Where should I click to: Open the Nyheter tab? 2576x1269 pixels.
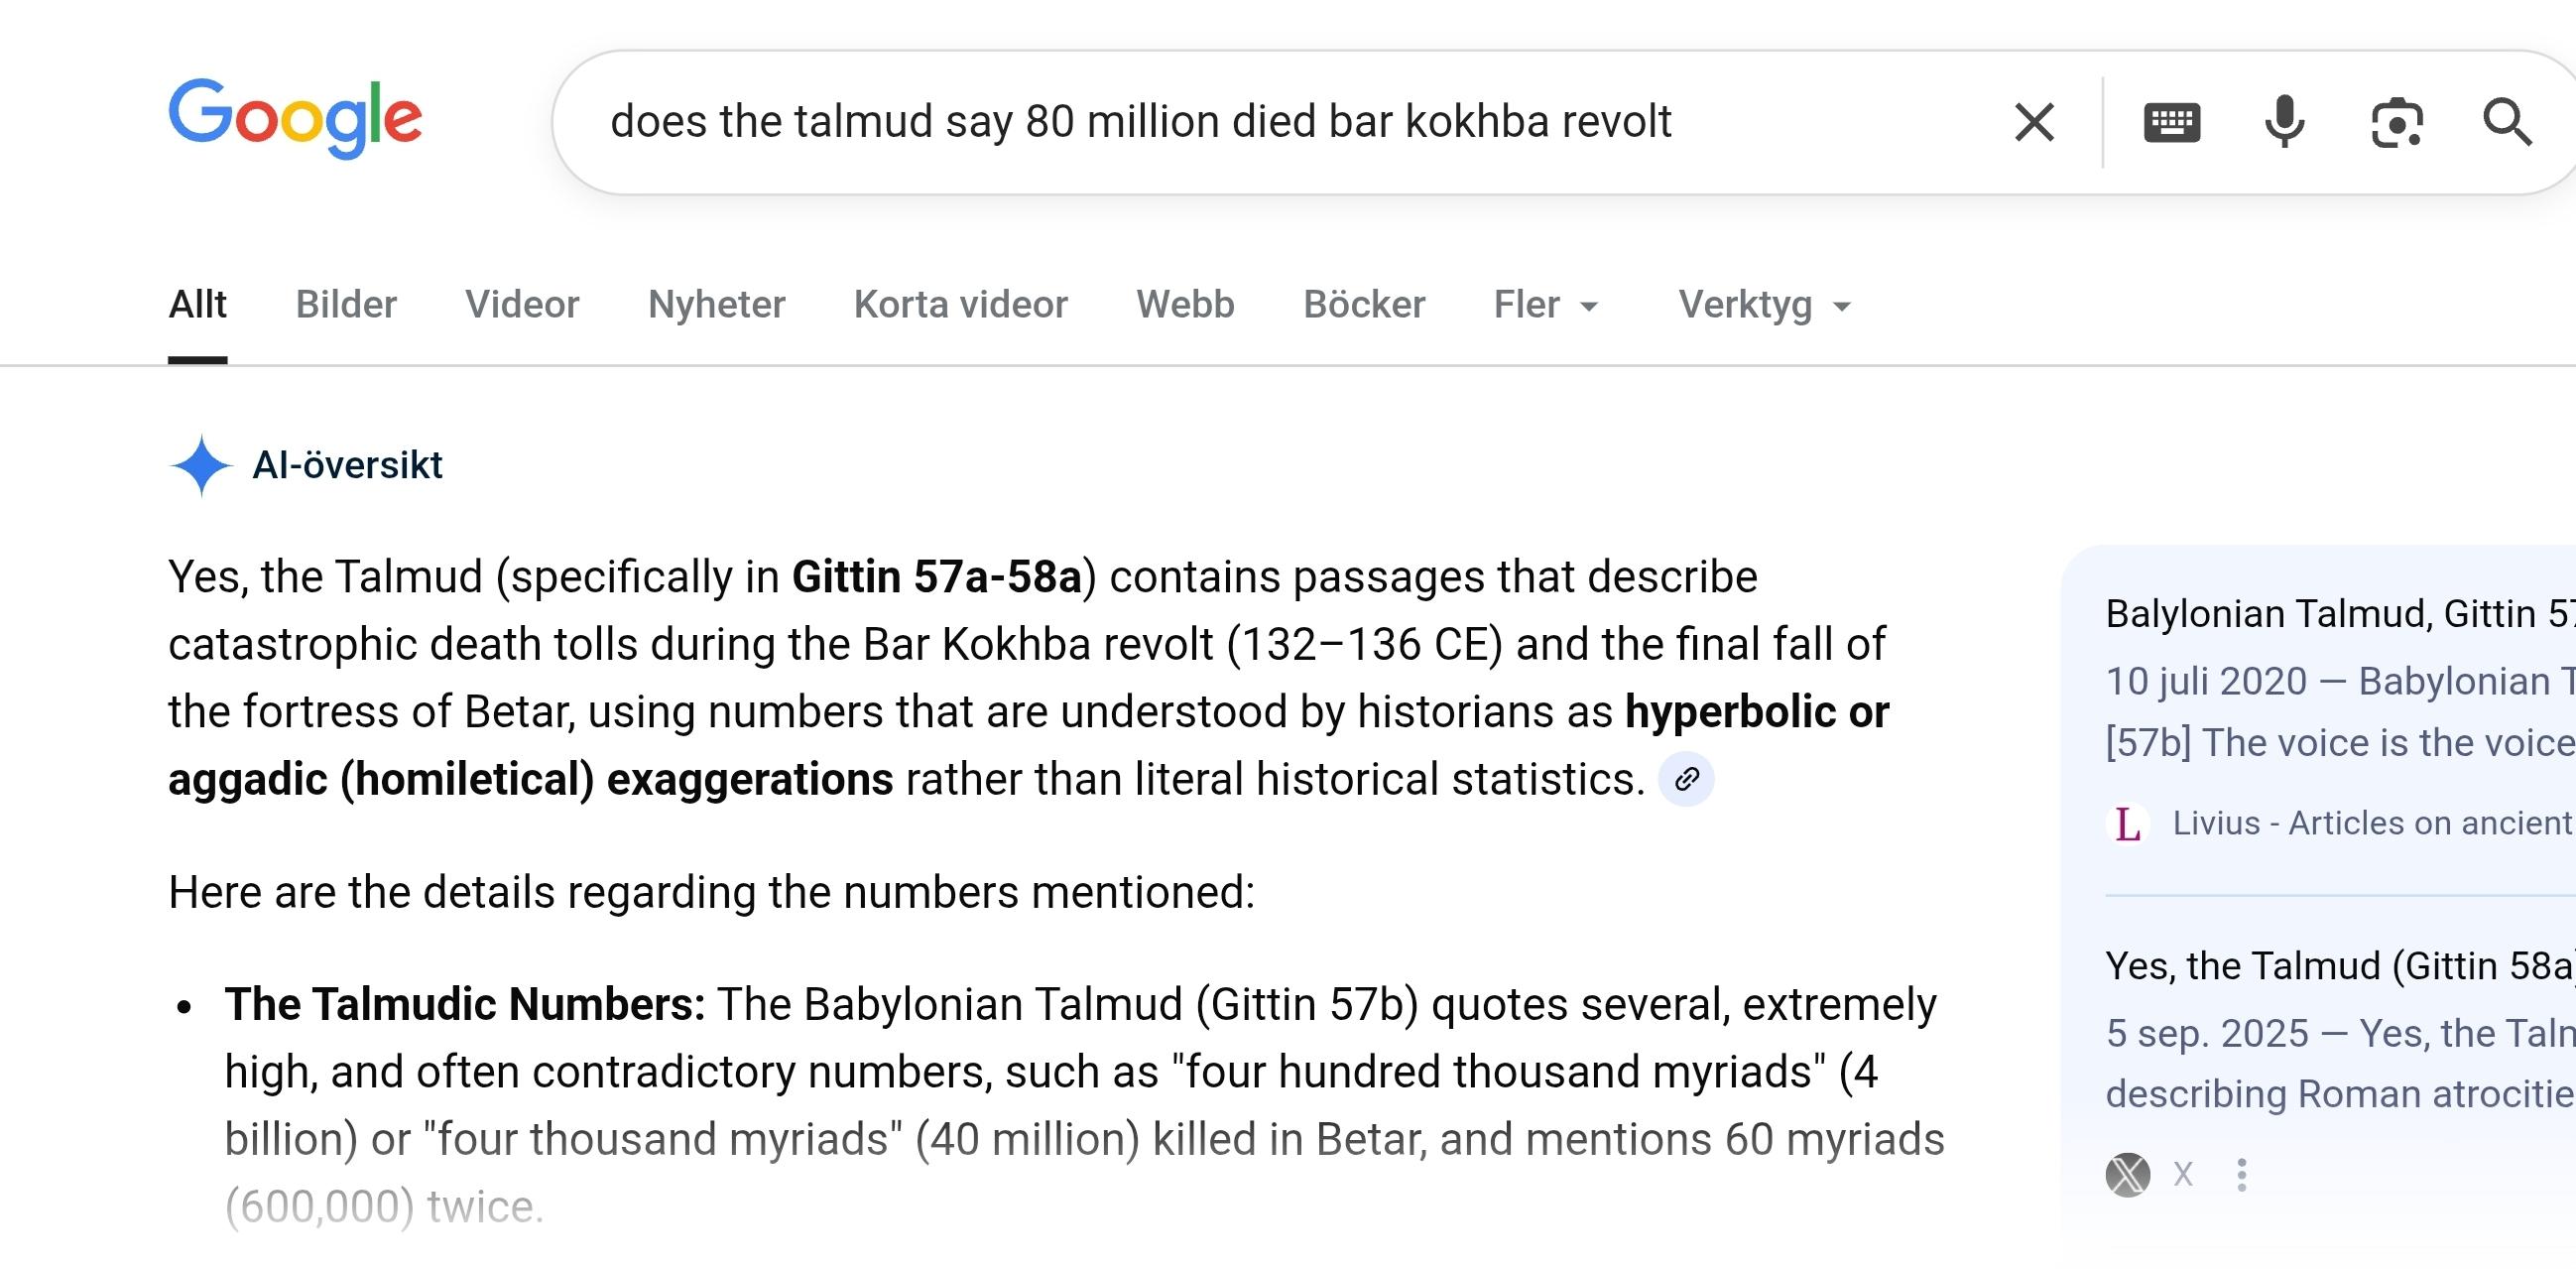(716, 304)
